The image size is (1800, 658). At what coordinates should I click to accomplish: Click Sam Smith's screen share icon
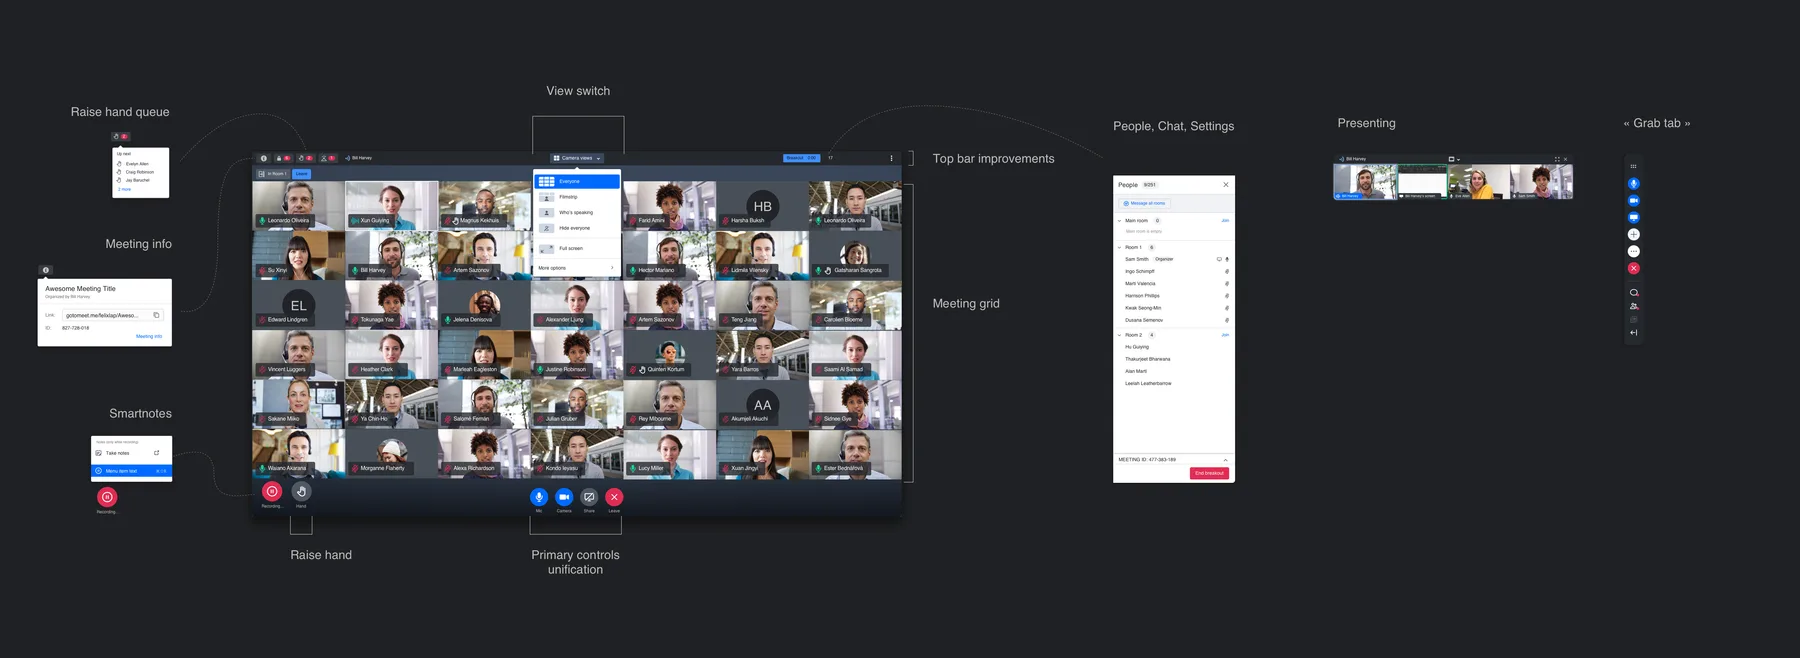click(x=1219, y=259)
